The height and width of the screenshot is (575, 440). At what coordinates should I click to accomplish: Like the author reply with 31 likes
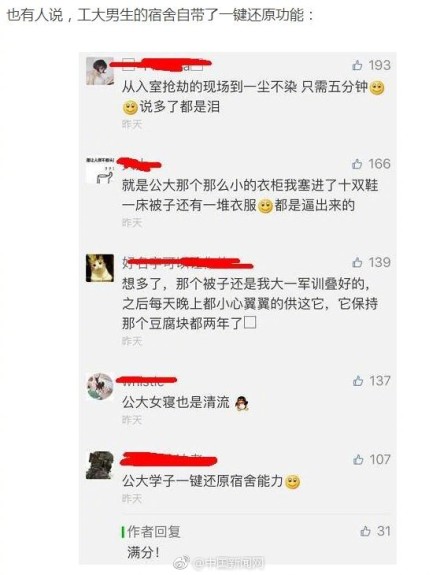[x=365, y=531]
